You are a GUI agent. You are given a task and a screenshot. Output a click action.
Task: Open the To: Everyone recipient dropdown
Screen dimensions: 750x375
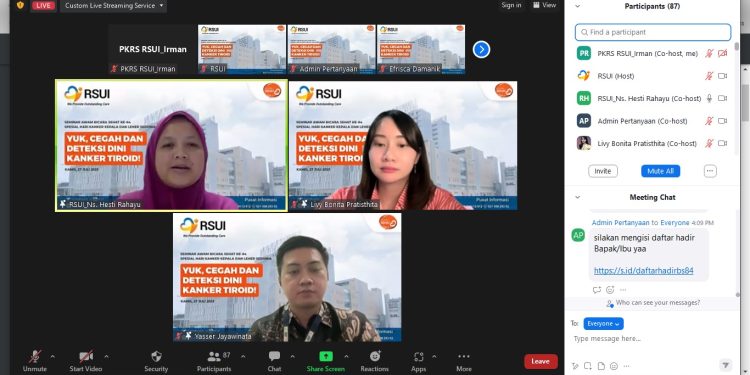(x=604, y=324)
